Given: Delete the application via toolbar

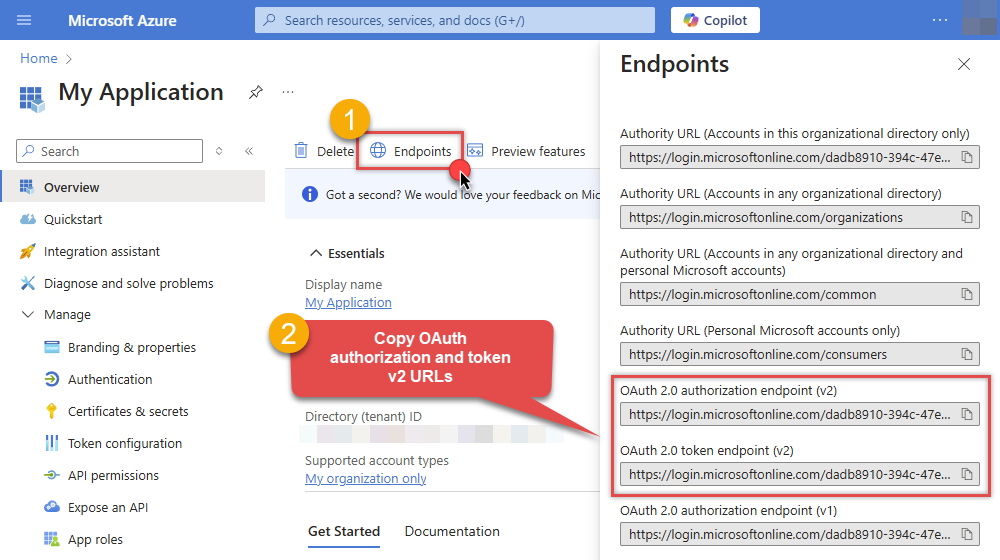Looking at the screenshot, I should click(323, 151).
